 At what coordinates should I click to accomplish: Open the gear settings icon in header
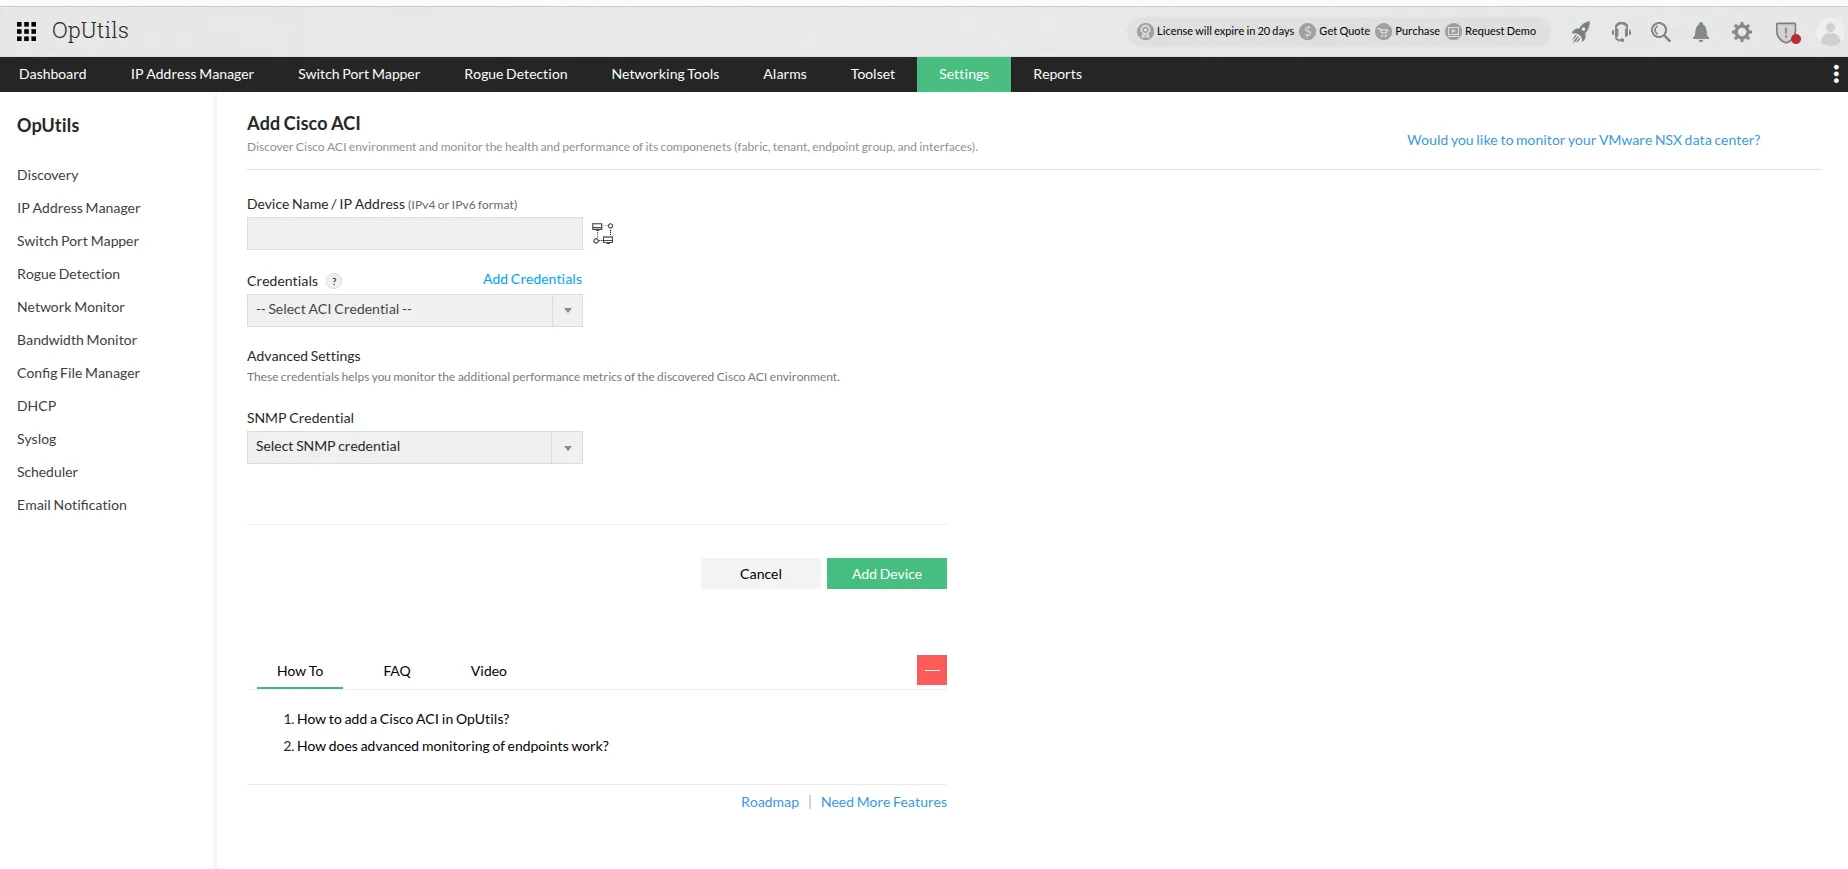pos(1742,32)
